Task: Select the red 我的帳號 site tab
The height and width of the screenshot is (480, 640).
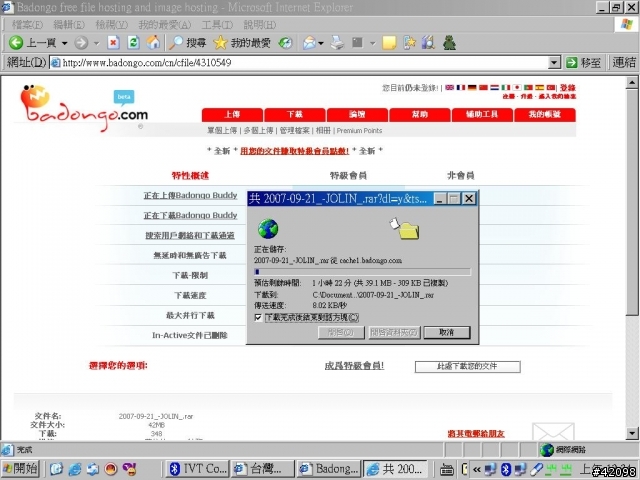Action: pos(545,115)
